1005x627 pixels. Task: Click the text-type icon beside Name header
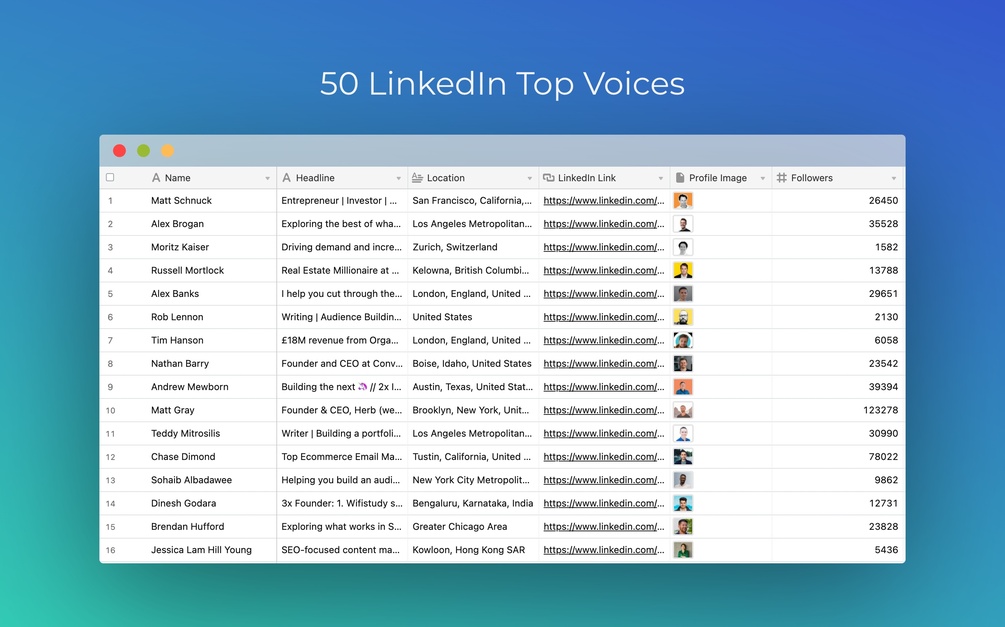(x=156, y=178)
